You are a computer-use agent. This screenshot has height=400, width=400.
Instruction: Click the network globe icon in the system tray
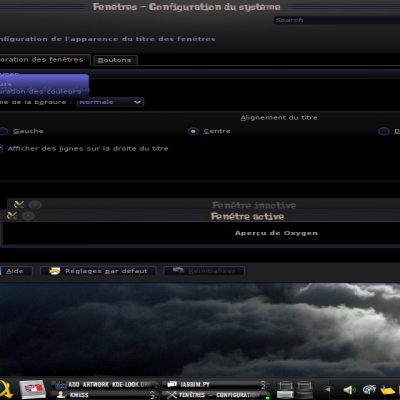pos(369,390)
